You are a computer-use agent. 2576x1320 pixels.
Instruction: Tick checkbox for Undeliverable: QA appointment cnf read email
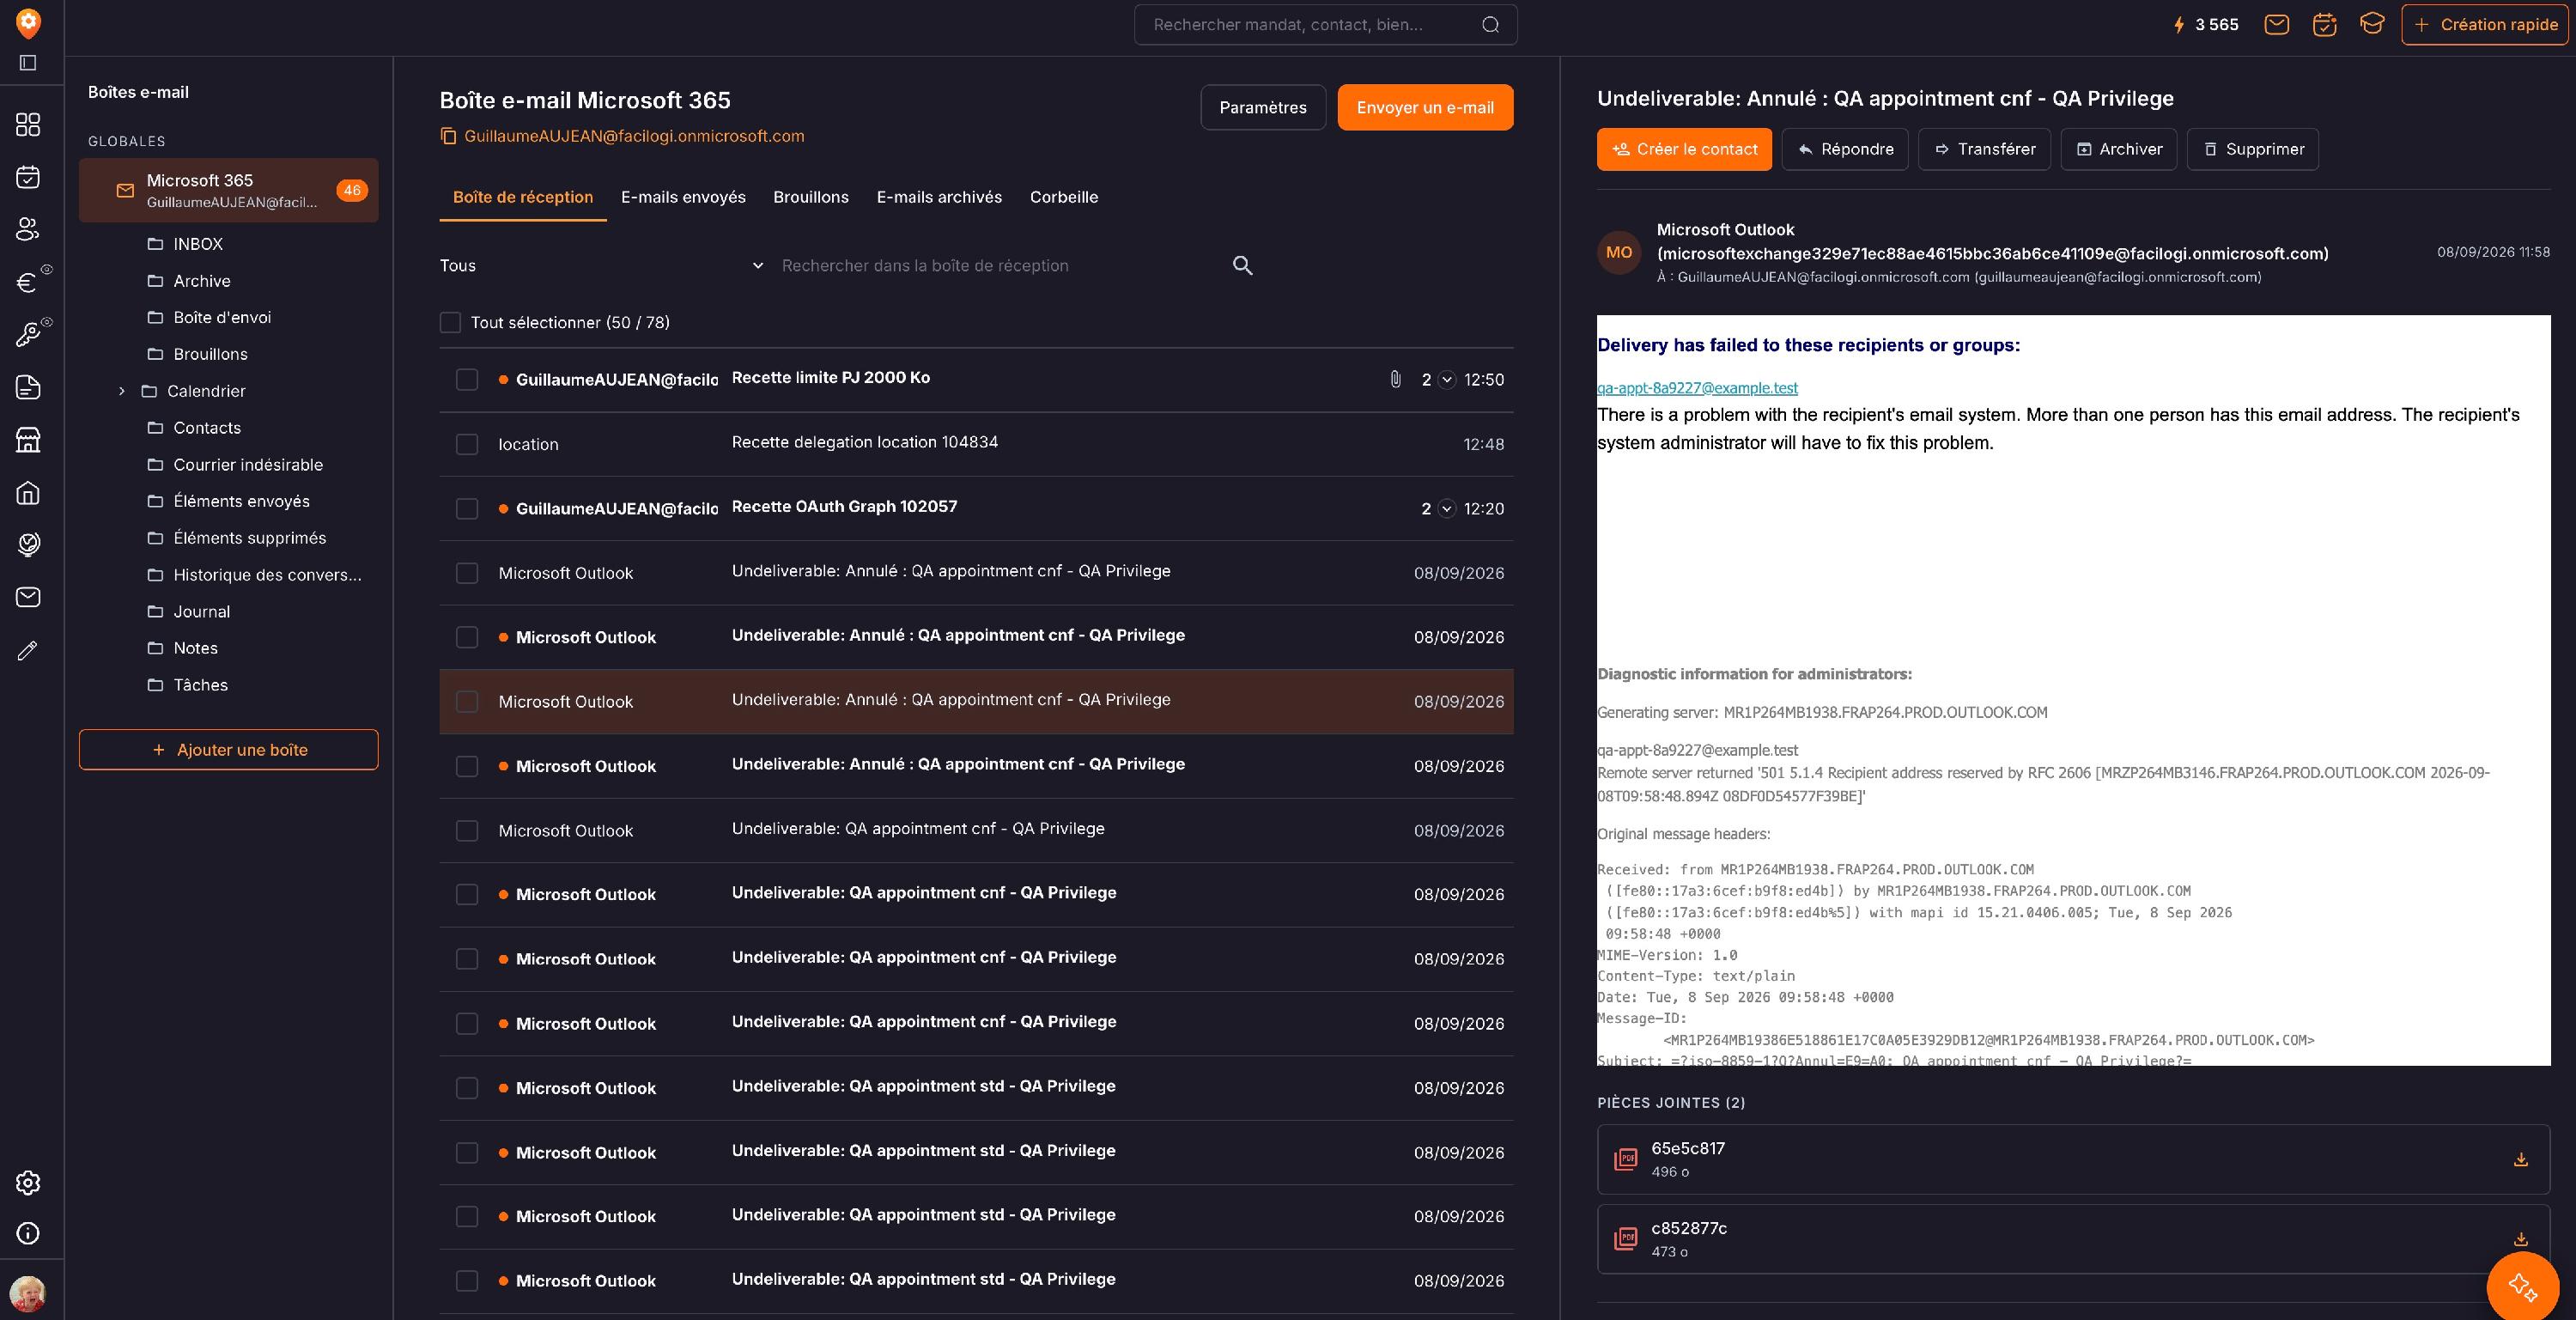tap(467, 831)
